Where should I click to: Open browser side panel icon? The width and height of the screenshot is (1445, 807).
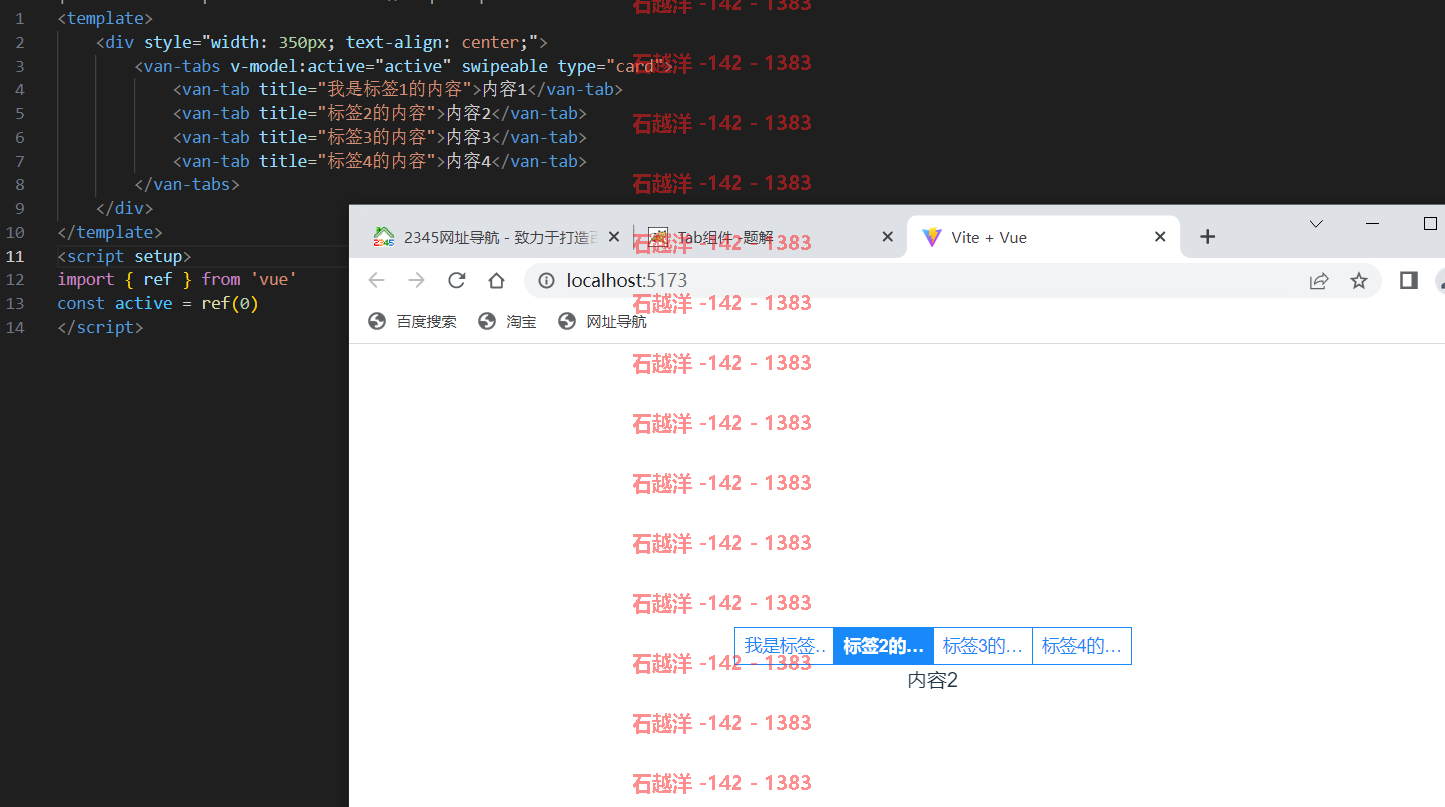pyautogui.click(x=1408, y=280)
